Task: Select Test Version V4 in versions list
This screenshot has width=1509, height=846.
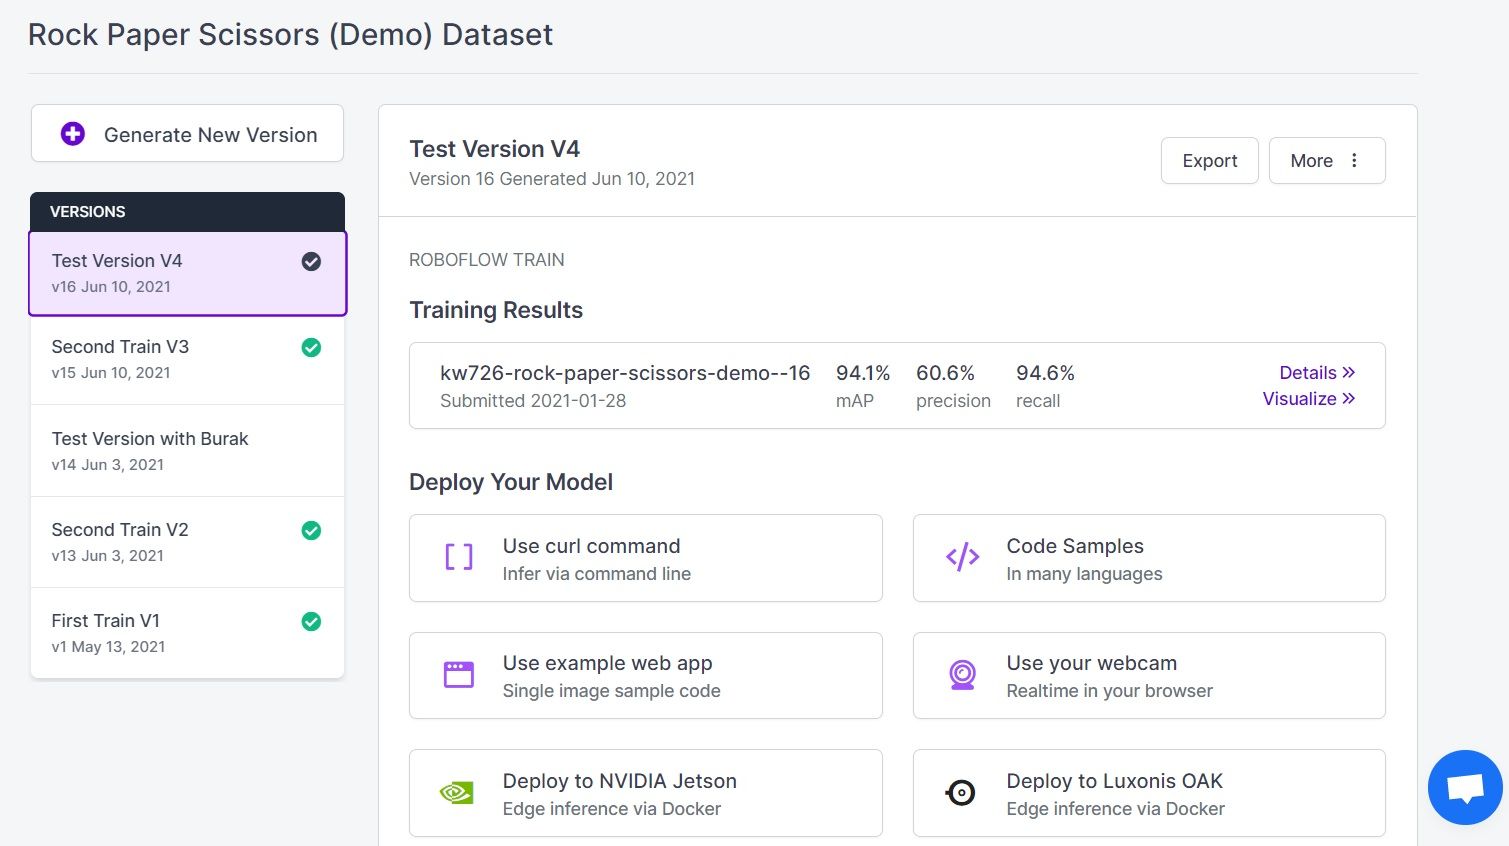Action: [x=188, y=273]
